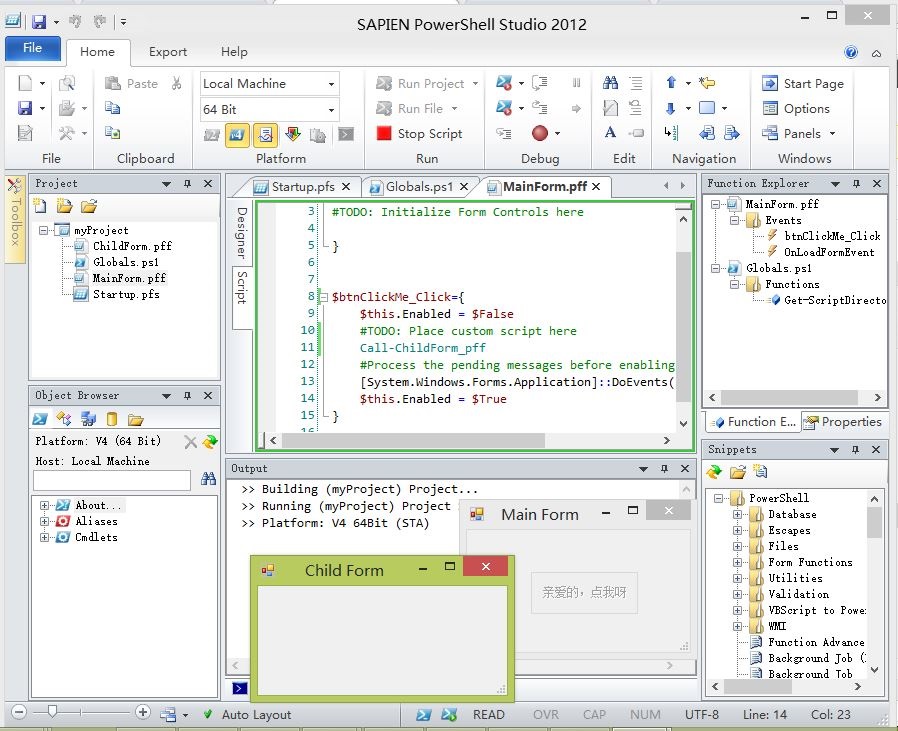This screenshot has width=898, height=731.
Task: Click the Help question mark icon
Action: coord(851,53)
